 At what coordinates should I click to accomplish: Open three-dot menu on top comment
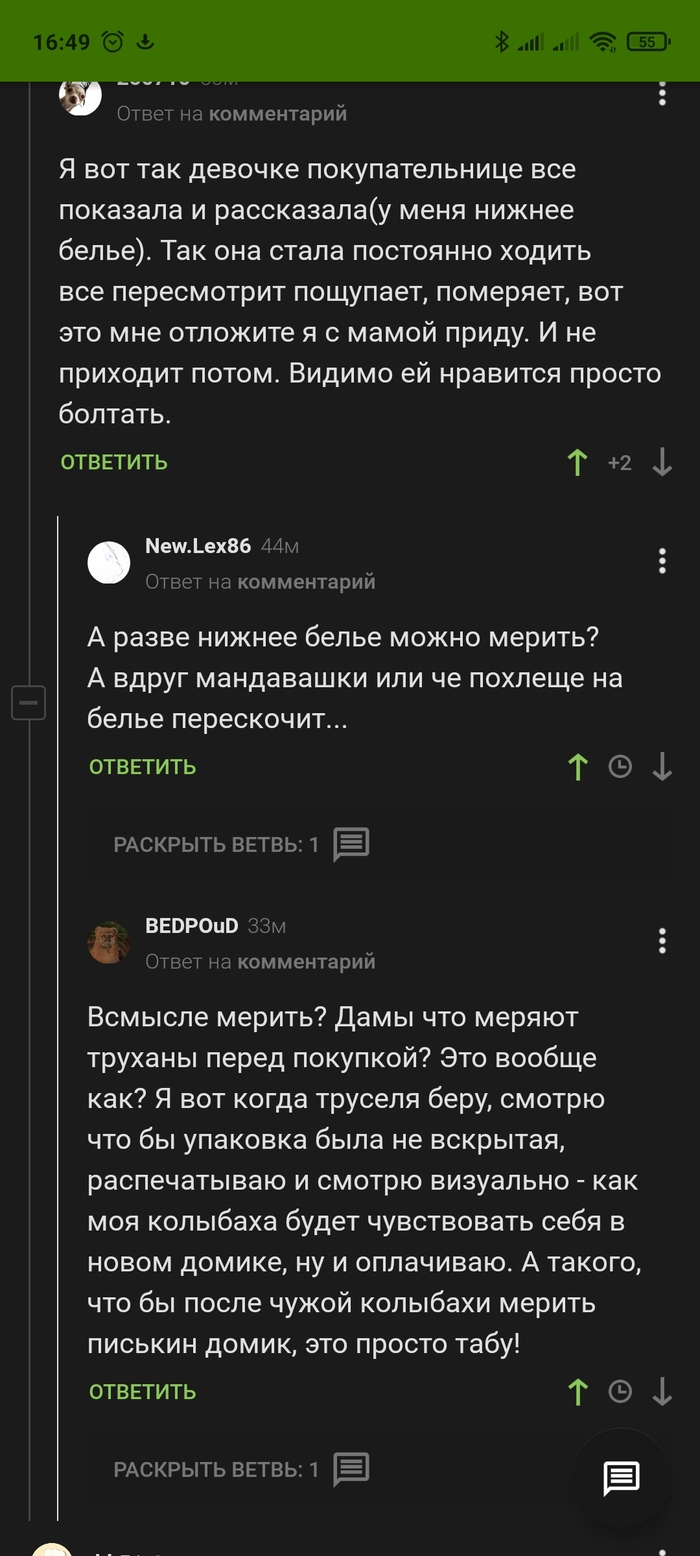[662, 94]
